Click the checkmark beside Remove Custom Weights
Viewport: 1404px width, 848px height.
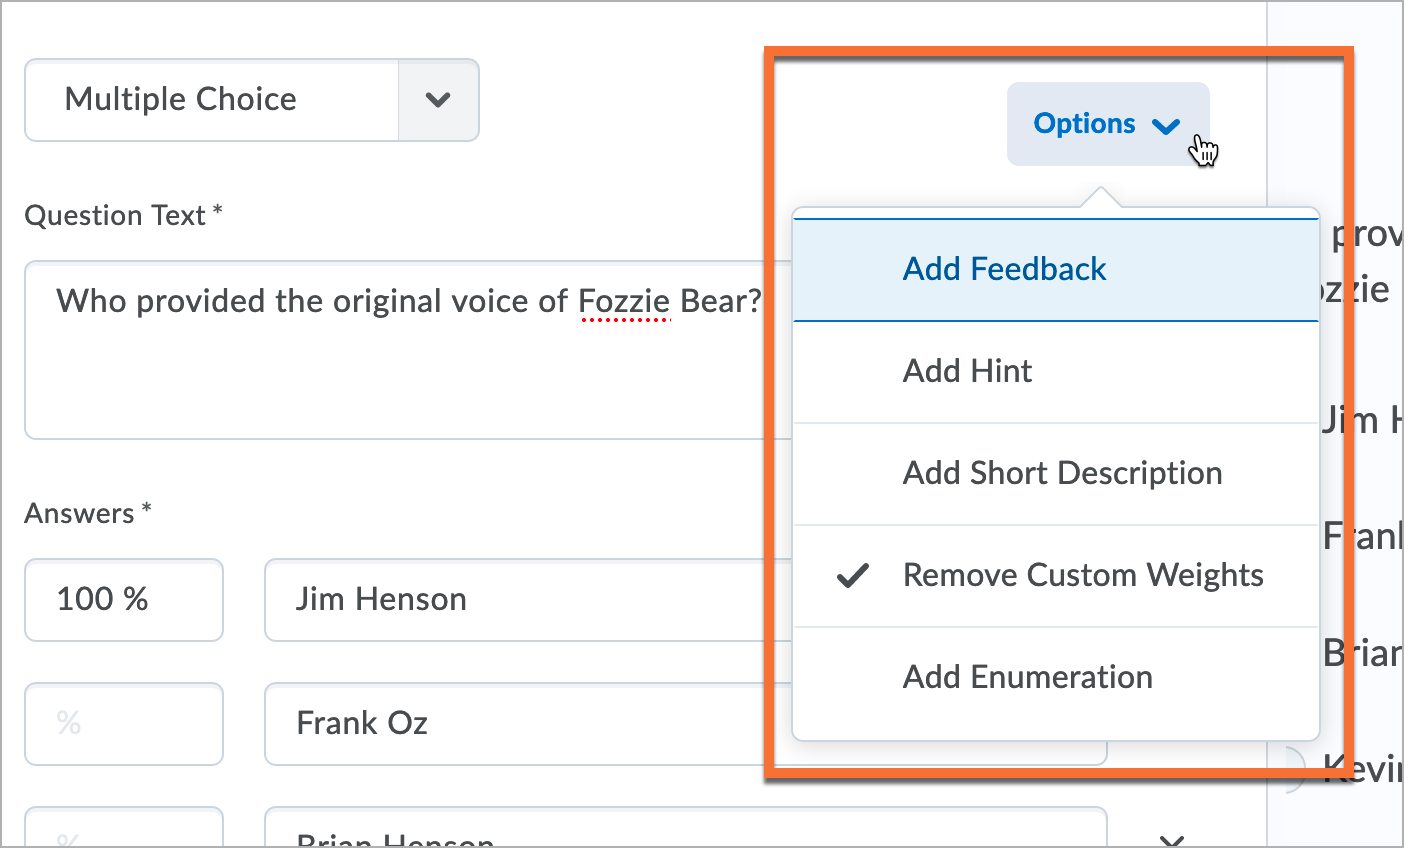(x=852, y=575)
